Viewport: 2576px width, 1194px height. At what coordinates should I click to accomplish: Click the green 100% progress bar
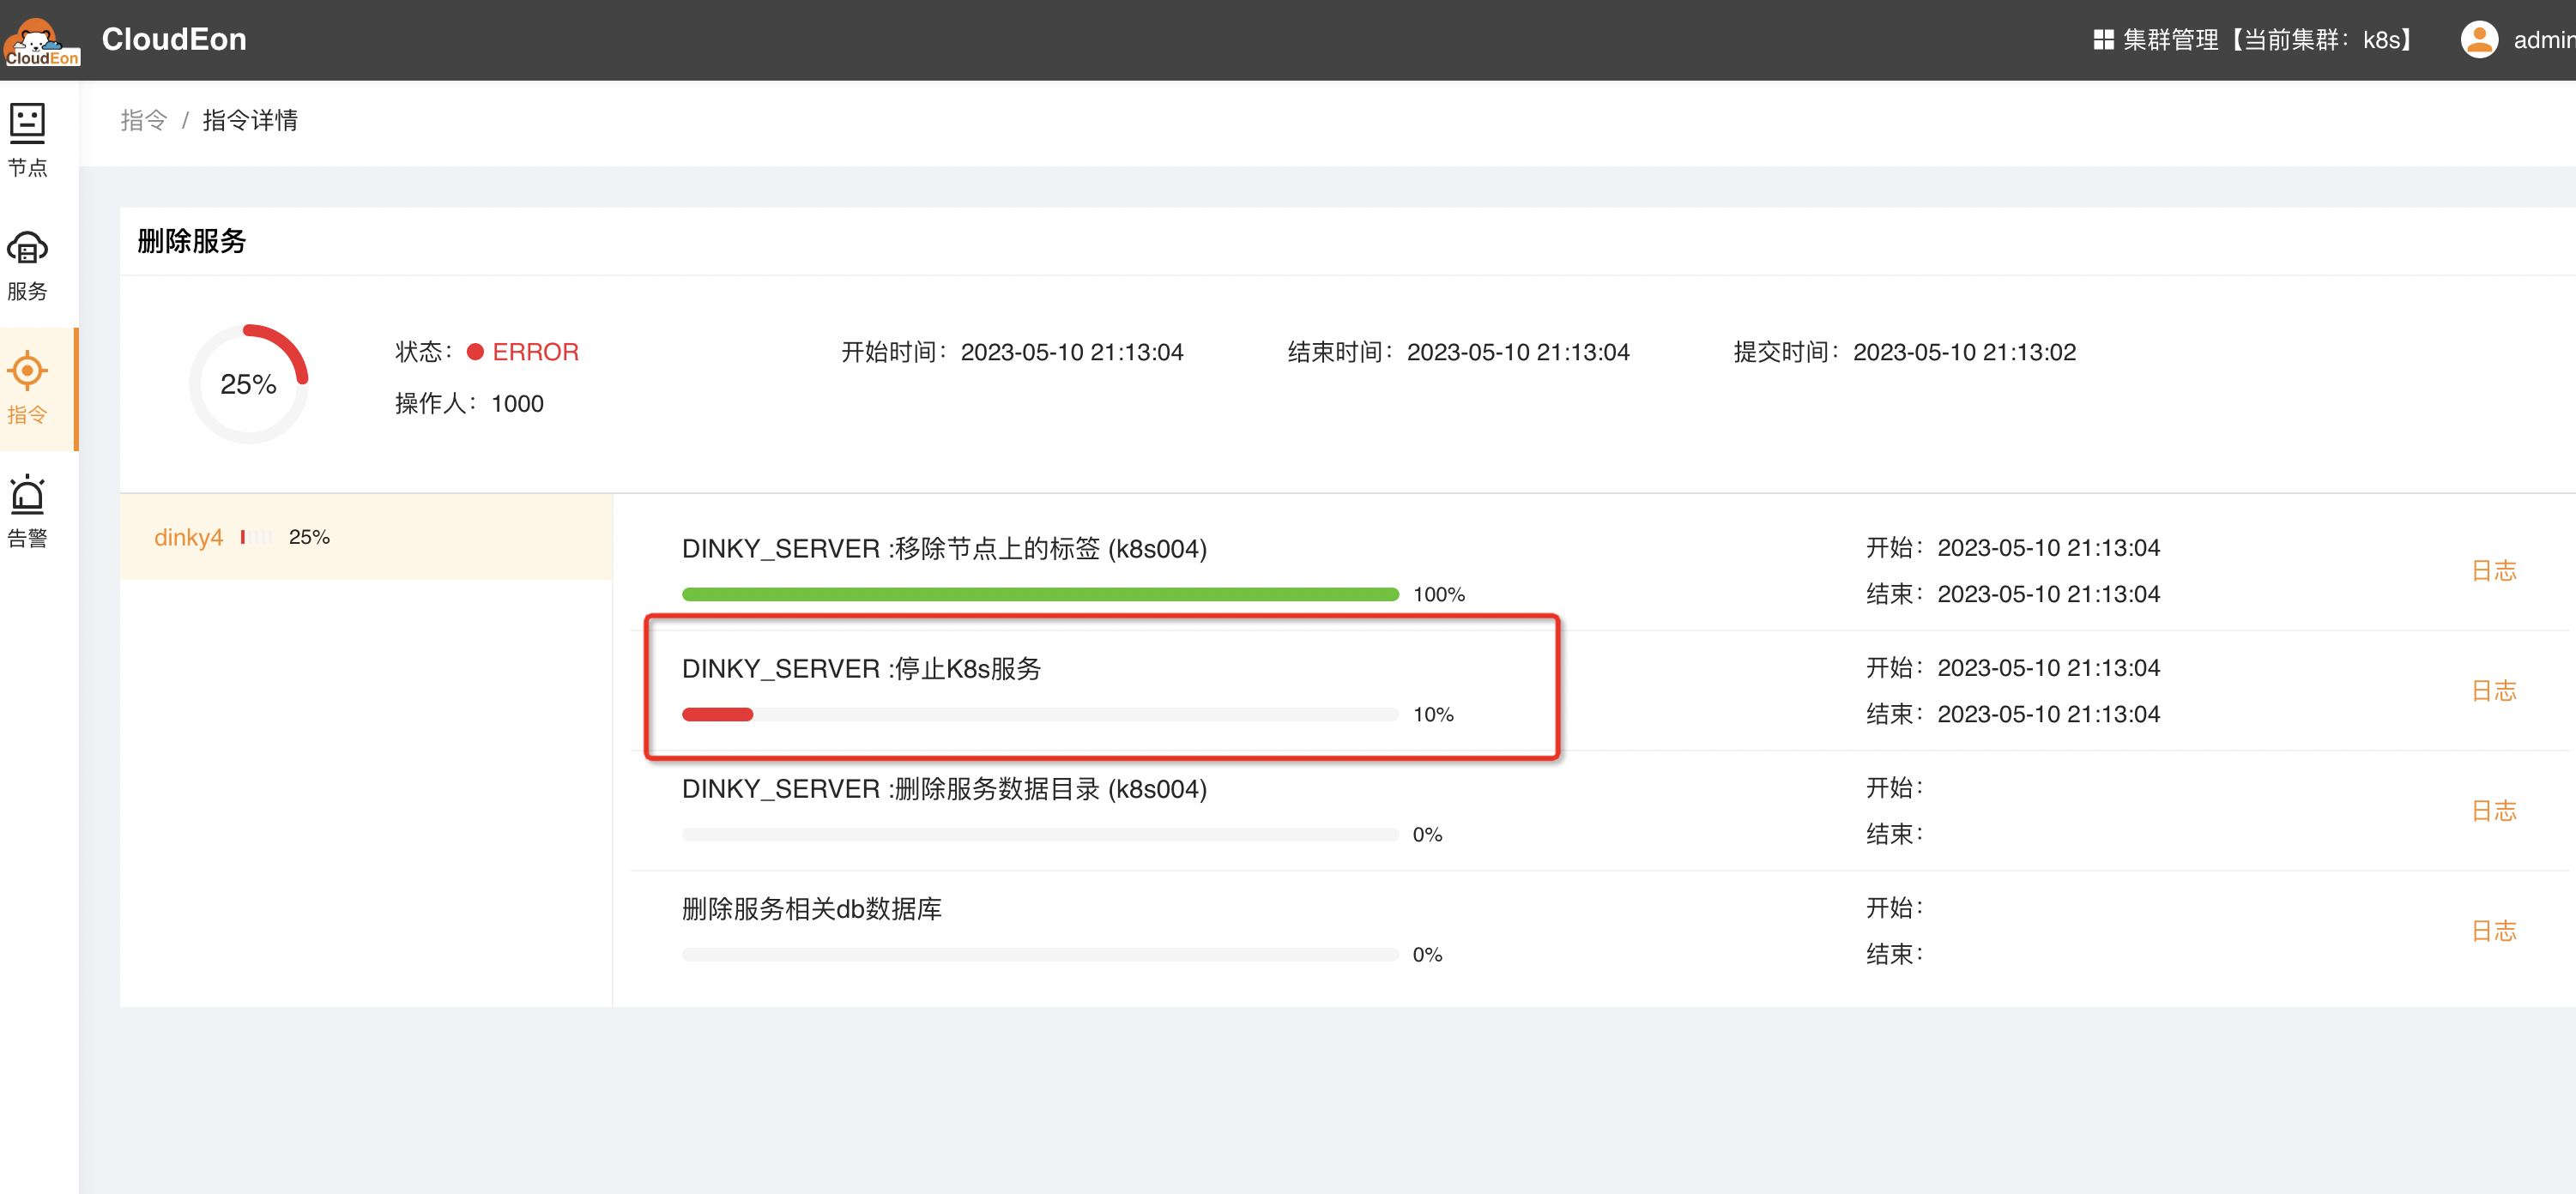(1040, 594)
